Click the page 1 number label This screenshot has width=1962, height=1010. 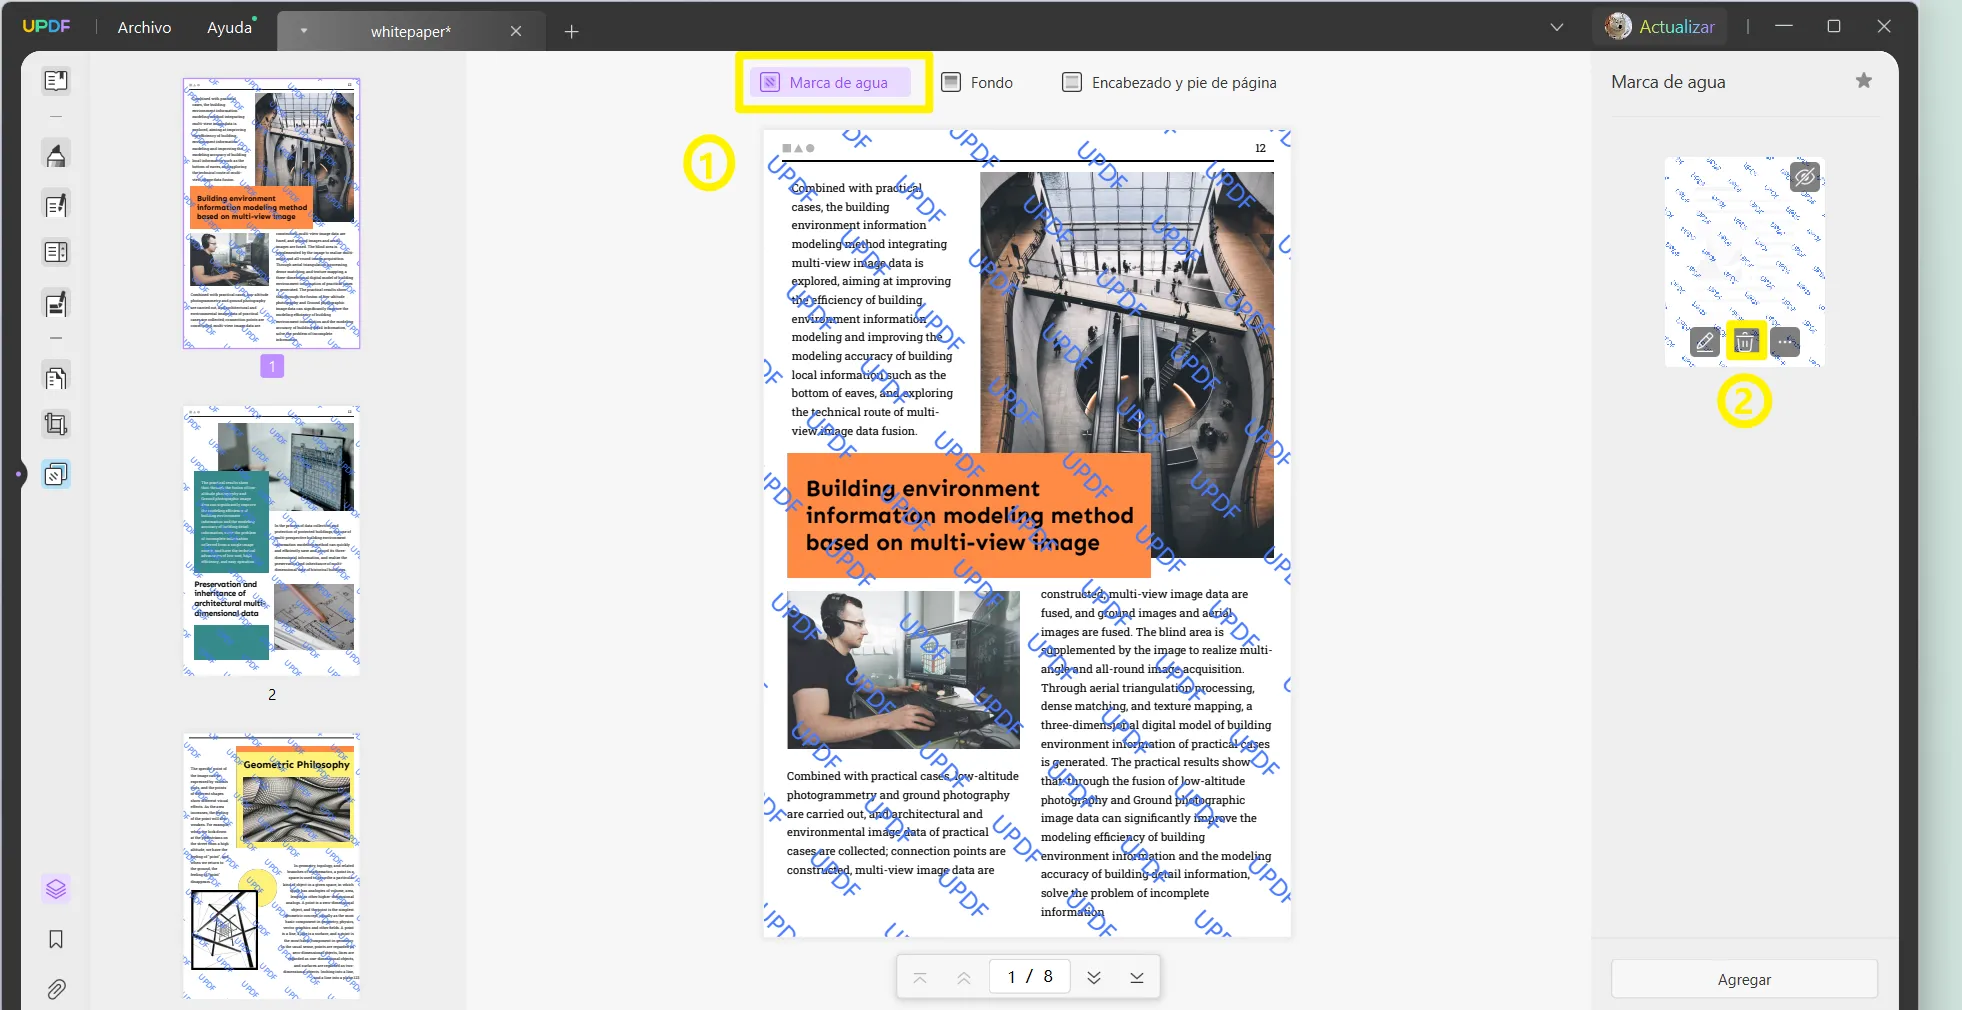272,366
